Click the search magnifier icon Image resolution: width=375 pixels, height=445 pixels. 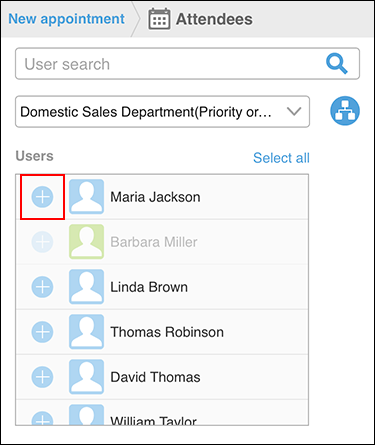tap(337, 64)
